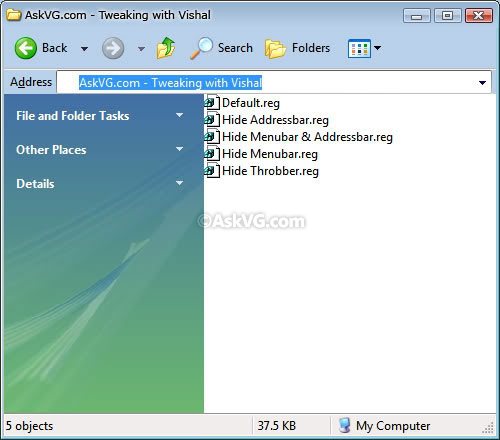Click the Search magnifier icon
The width and height of the screenshot is (500, 440).
pyautogui.click(x=201, y=48)
